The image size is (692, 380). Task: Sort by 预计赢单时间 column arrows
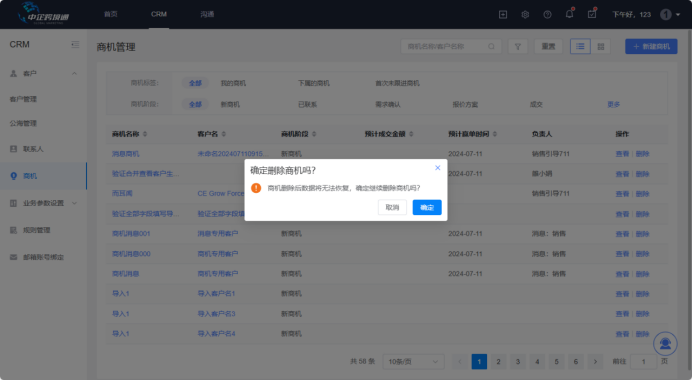tap(495, 134)
